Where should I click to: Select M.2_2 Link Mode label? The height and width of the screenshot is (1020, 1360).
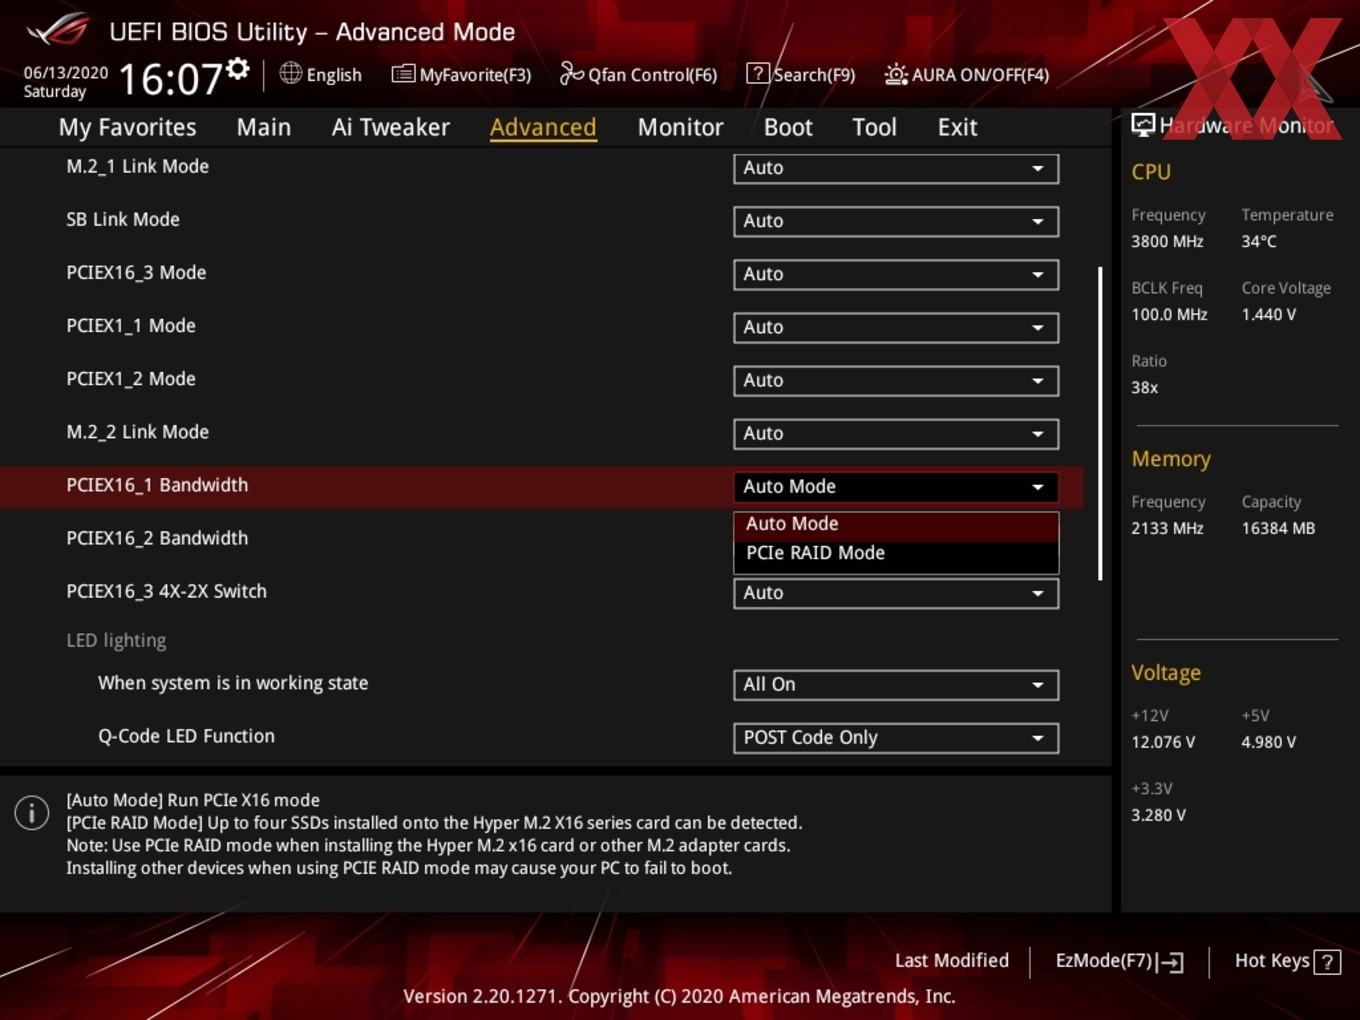tap(138, 432)
